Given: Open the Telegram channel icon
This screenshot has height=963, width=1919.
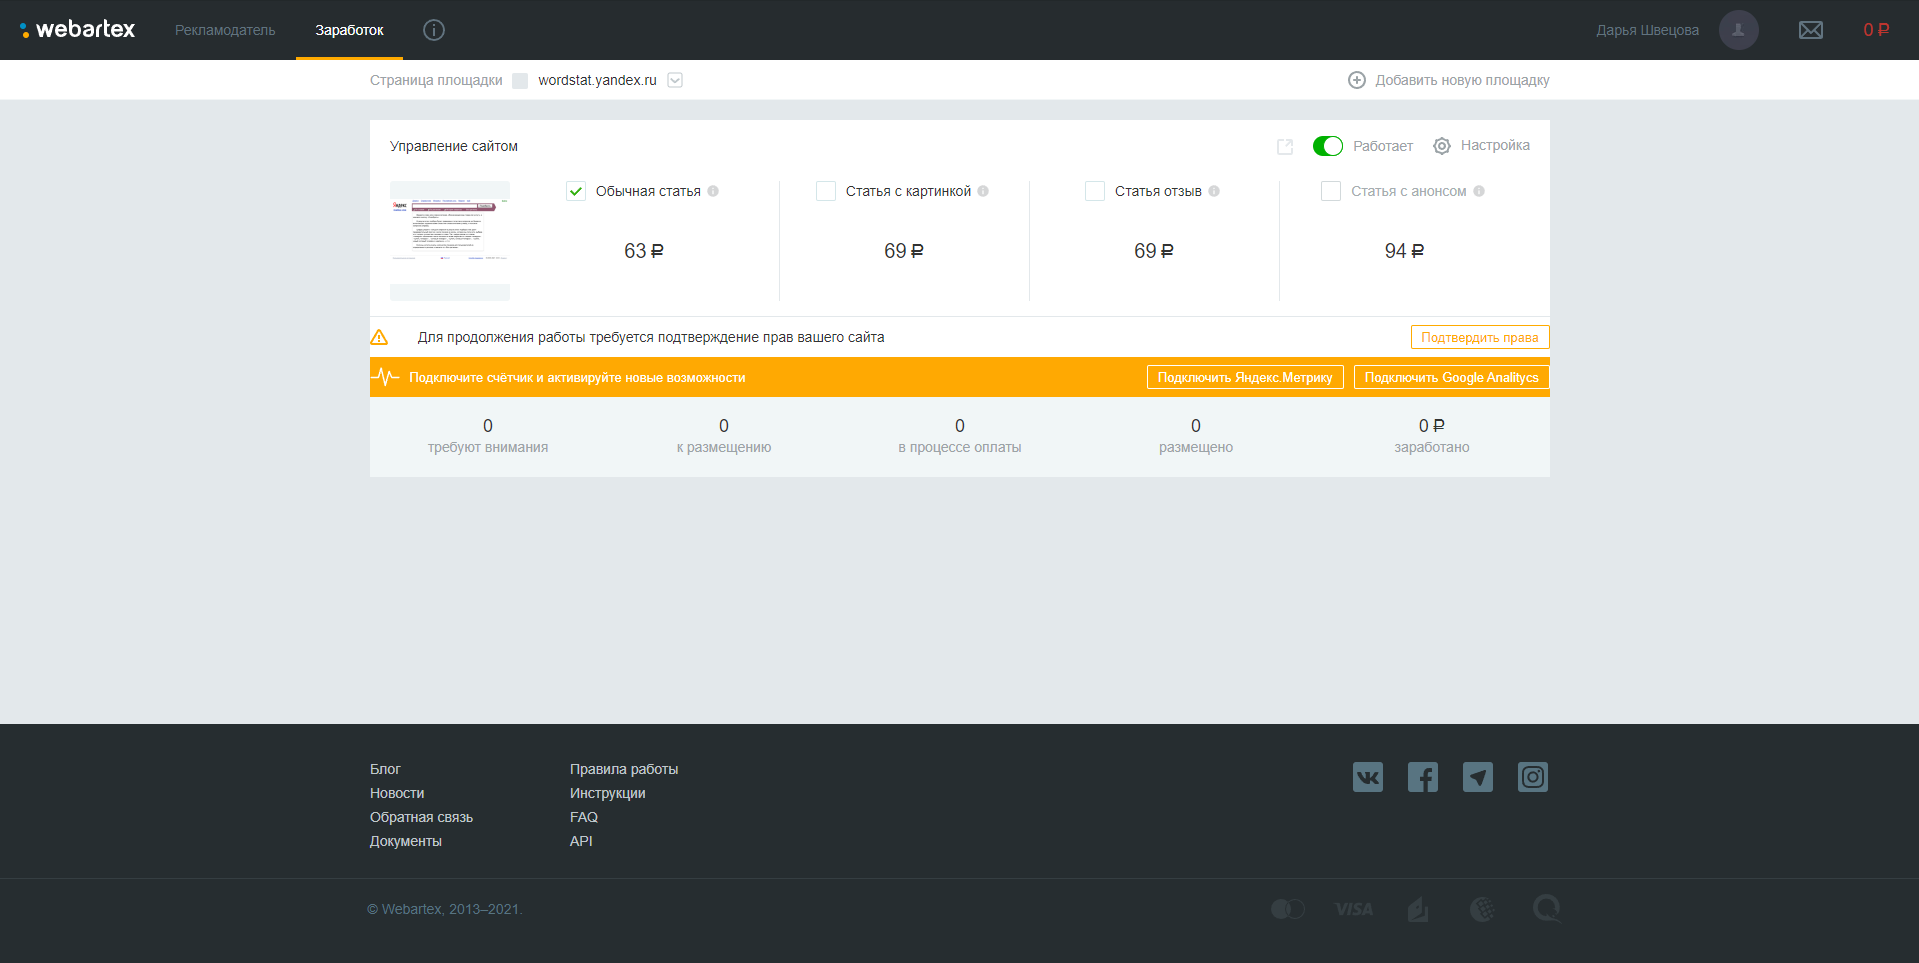Looking at the screenshot, I should [x=1478, y=777].
